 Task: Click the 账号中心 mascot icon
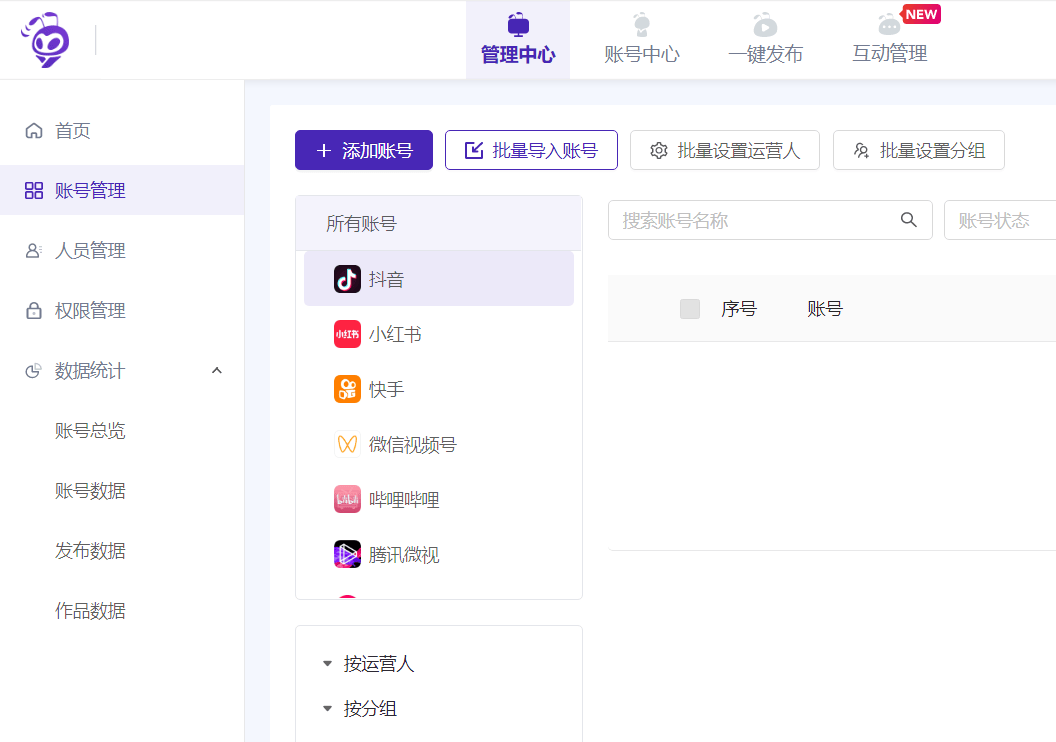[x=642, y=25]
